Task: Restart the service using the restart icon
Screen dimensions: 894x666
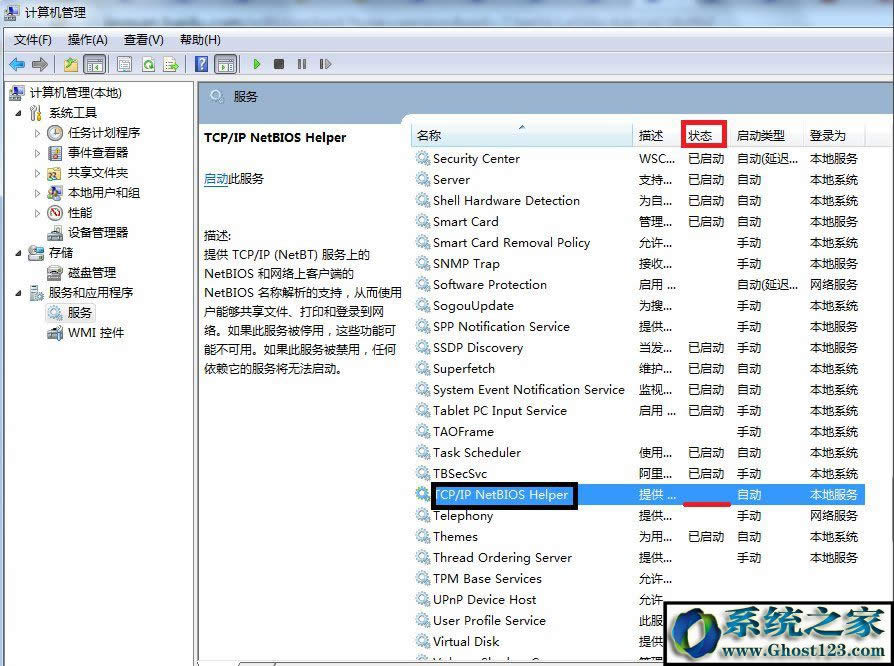Action: (x=326, y=63)
